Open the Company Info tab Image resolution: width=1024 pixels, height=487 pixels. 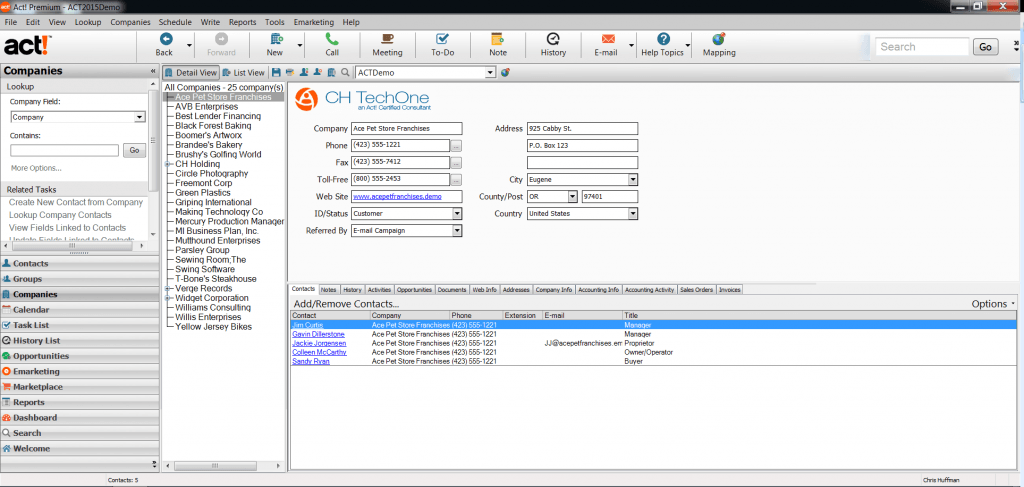point(554,289)
